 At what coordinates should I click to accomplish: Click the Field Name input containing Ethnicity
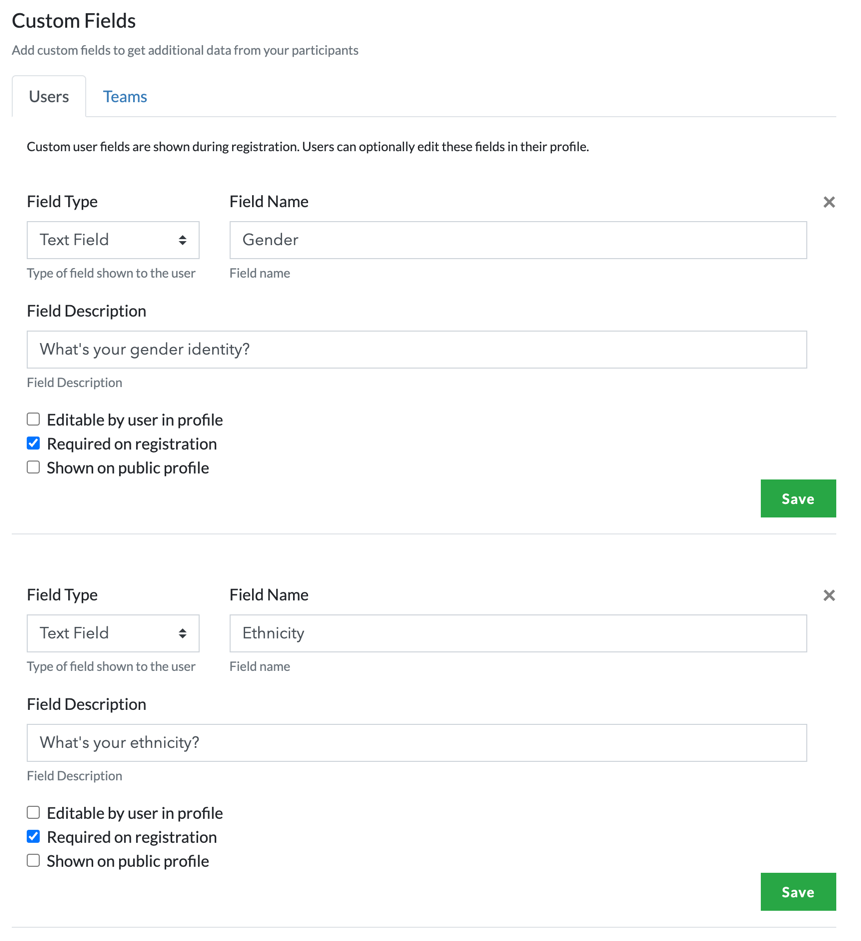(x=518, y=633)
